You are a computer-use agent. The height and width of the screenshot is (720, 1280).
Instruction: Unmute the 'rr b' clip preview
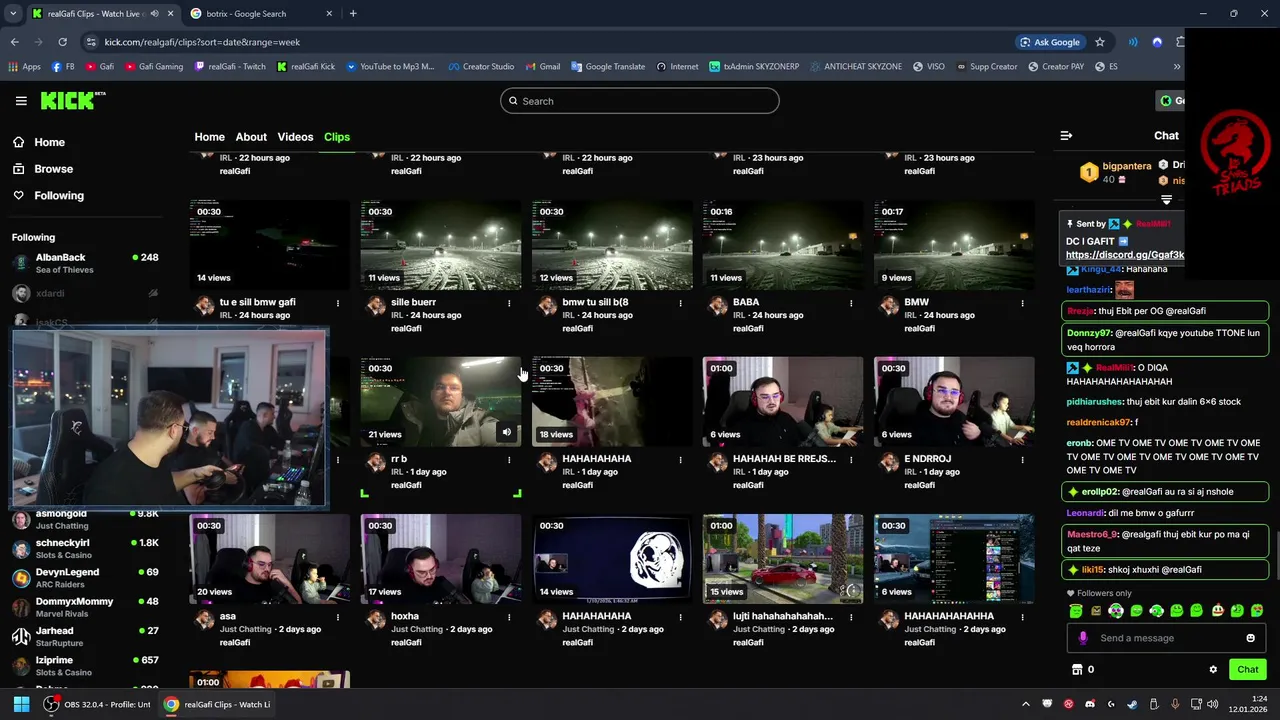coord(506,432)
